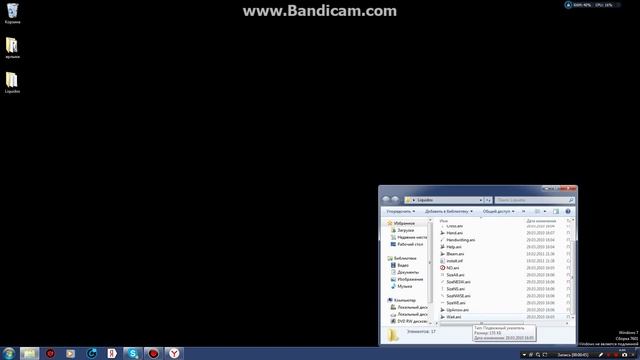Click the Explorer search field

tap(535, 200)
